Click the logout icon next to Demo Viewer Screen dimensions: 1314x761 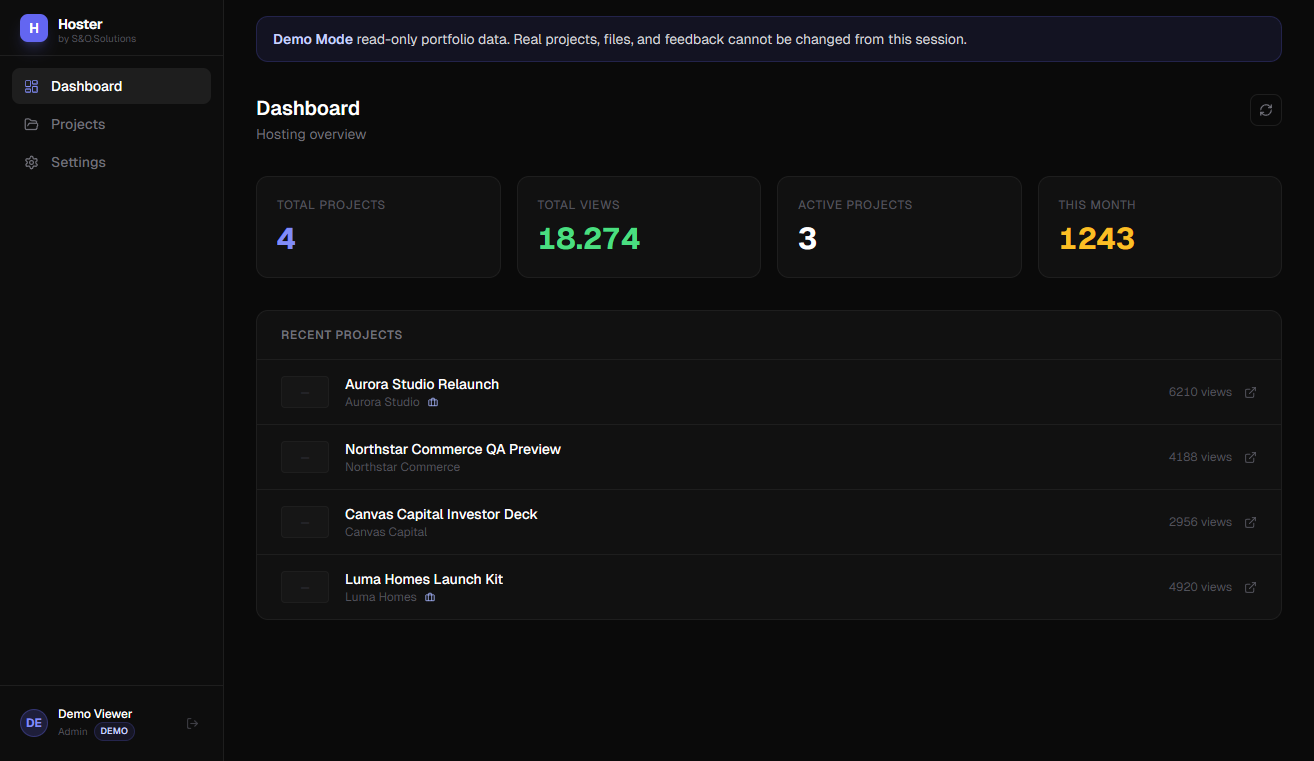(x=193, y=724)
